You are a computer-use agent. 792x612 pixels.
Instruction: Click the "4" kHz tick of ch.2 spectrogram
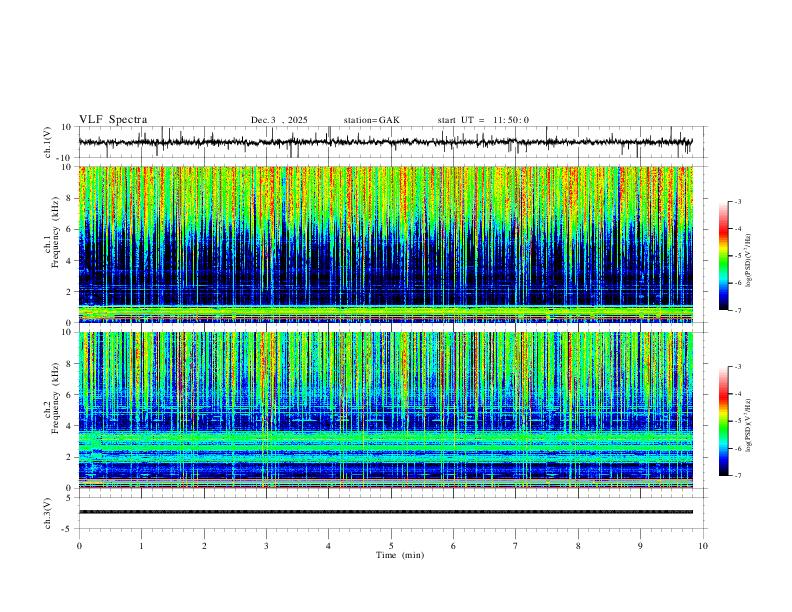click(69, 426)
